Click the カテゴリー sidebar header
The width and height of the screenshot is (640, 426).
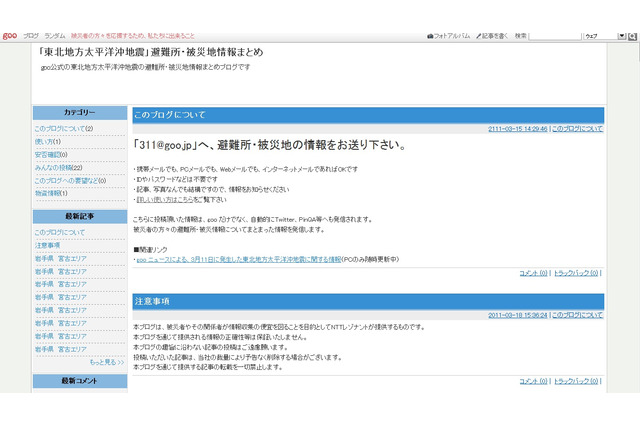[x=80, y=113]
